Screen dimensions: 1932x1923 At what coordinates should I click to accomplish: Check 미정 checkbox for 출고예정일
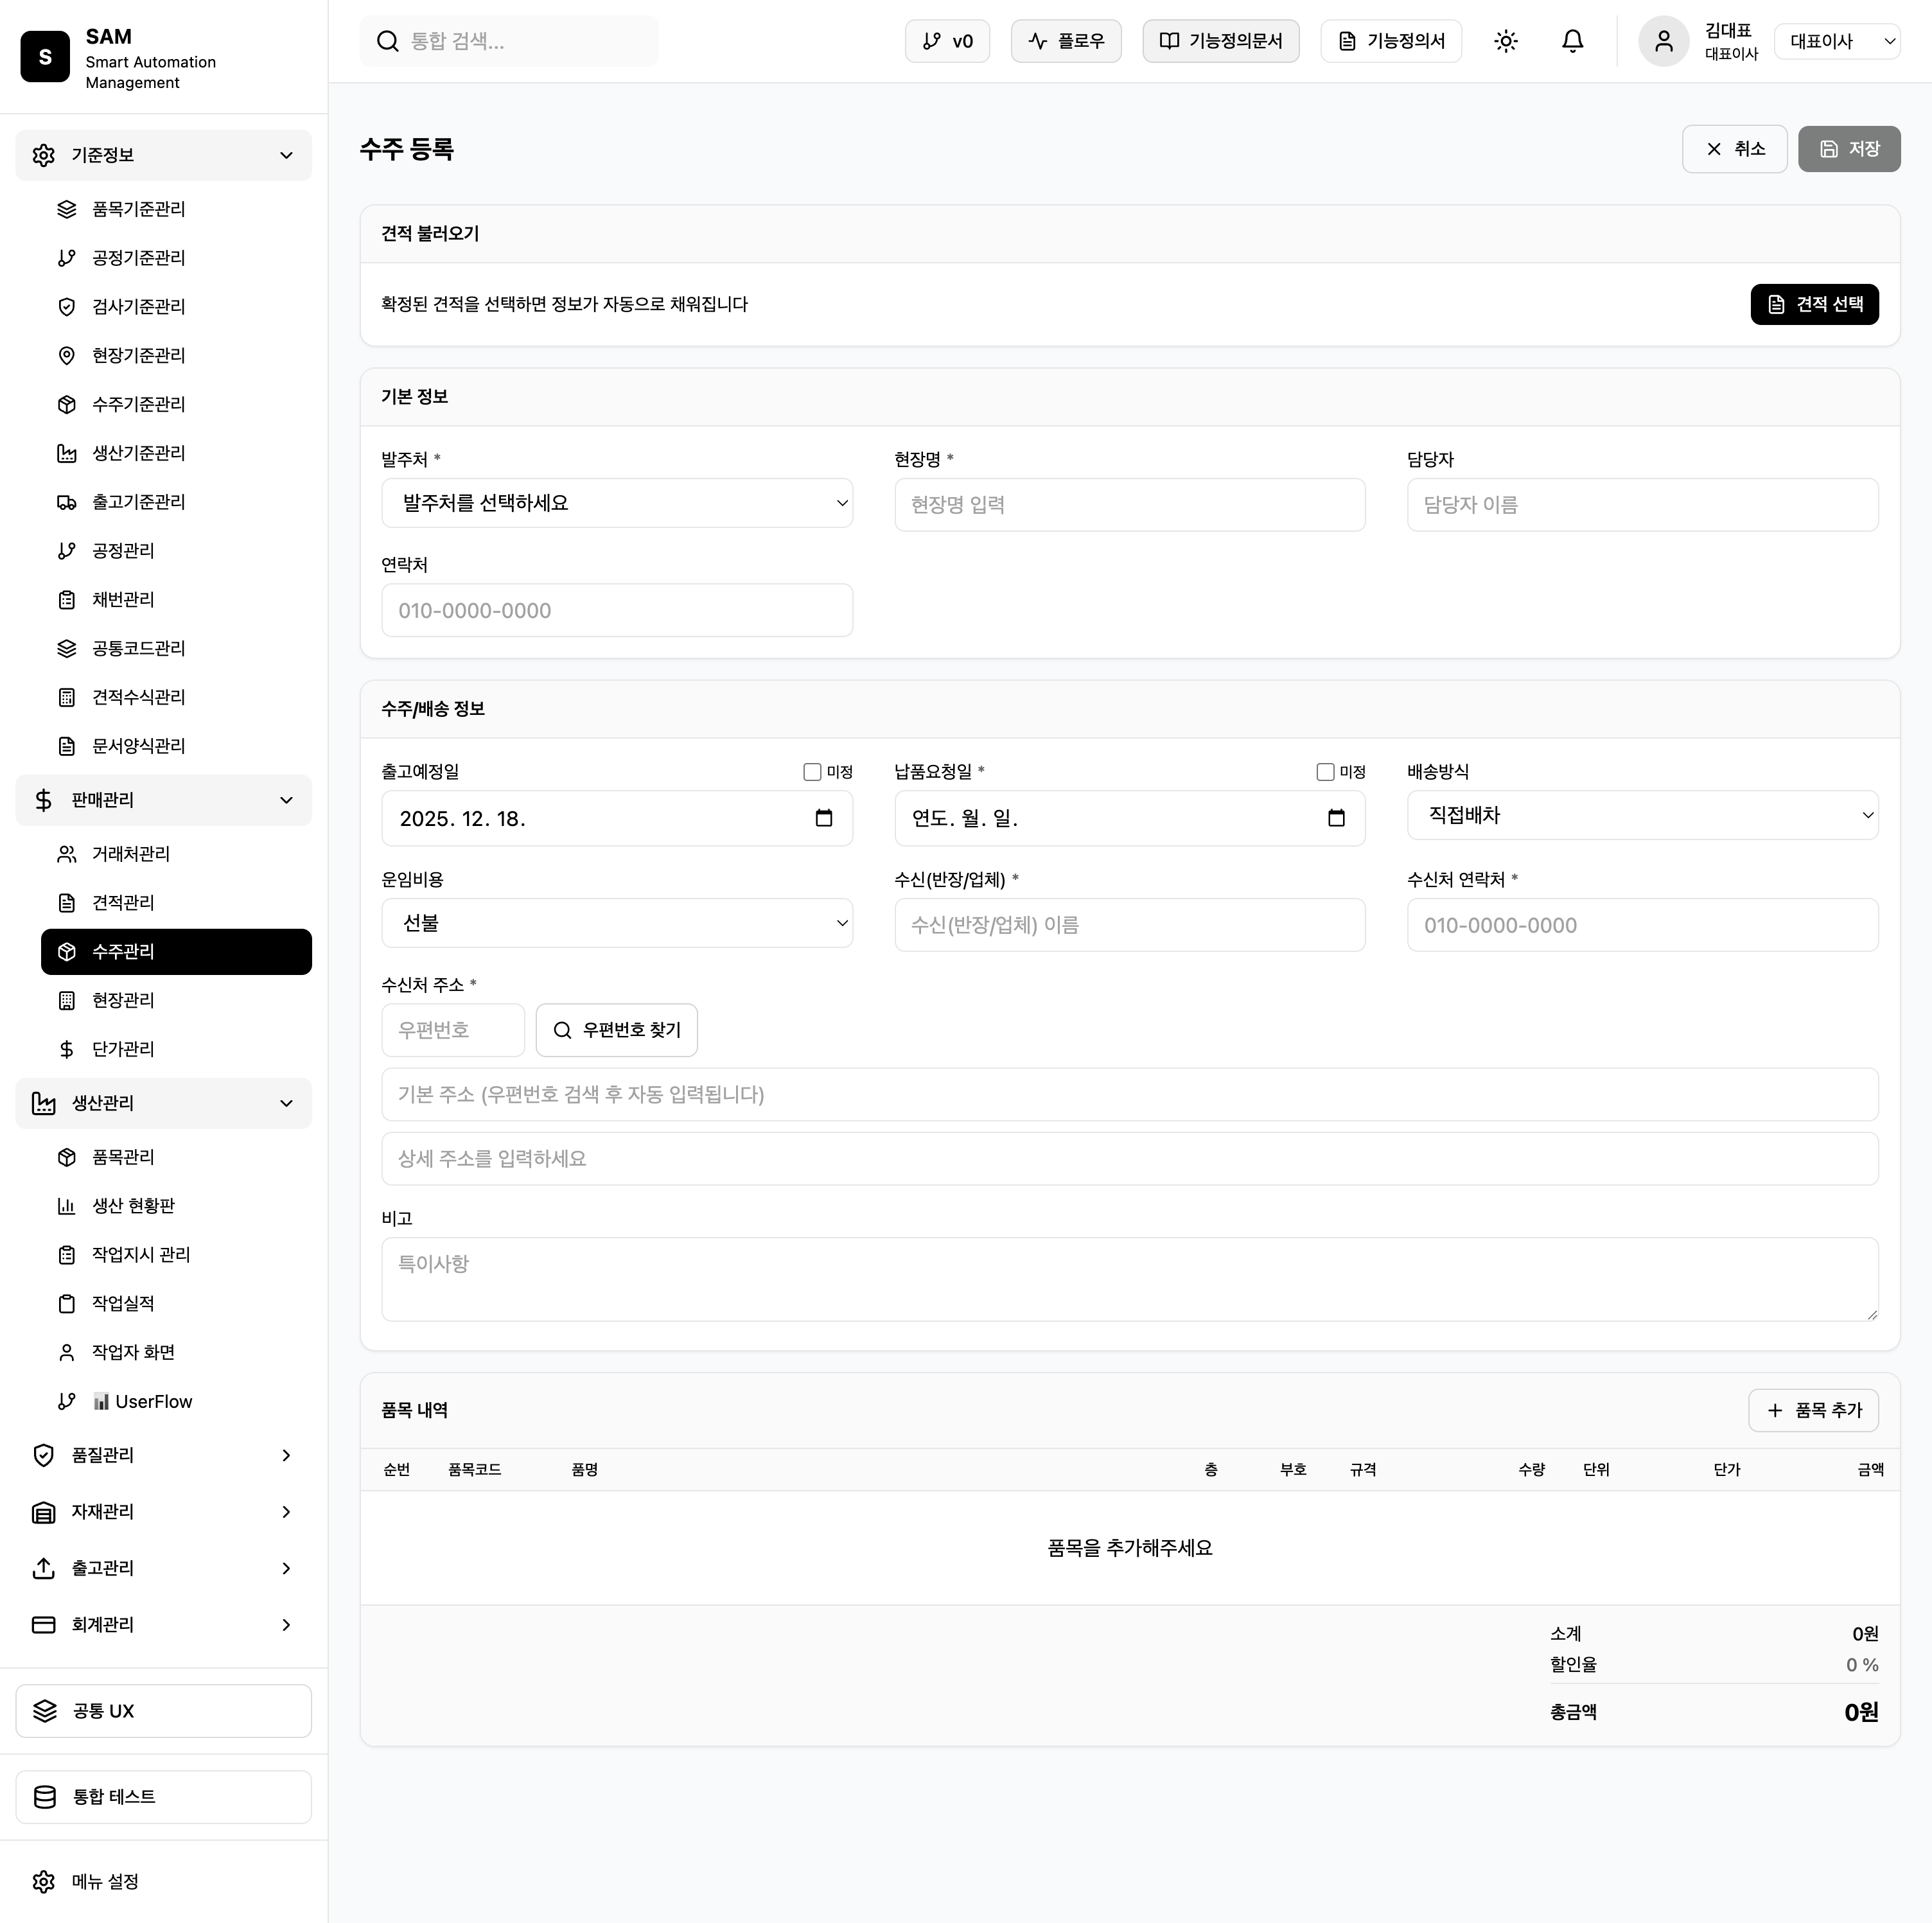[812, 772]
